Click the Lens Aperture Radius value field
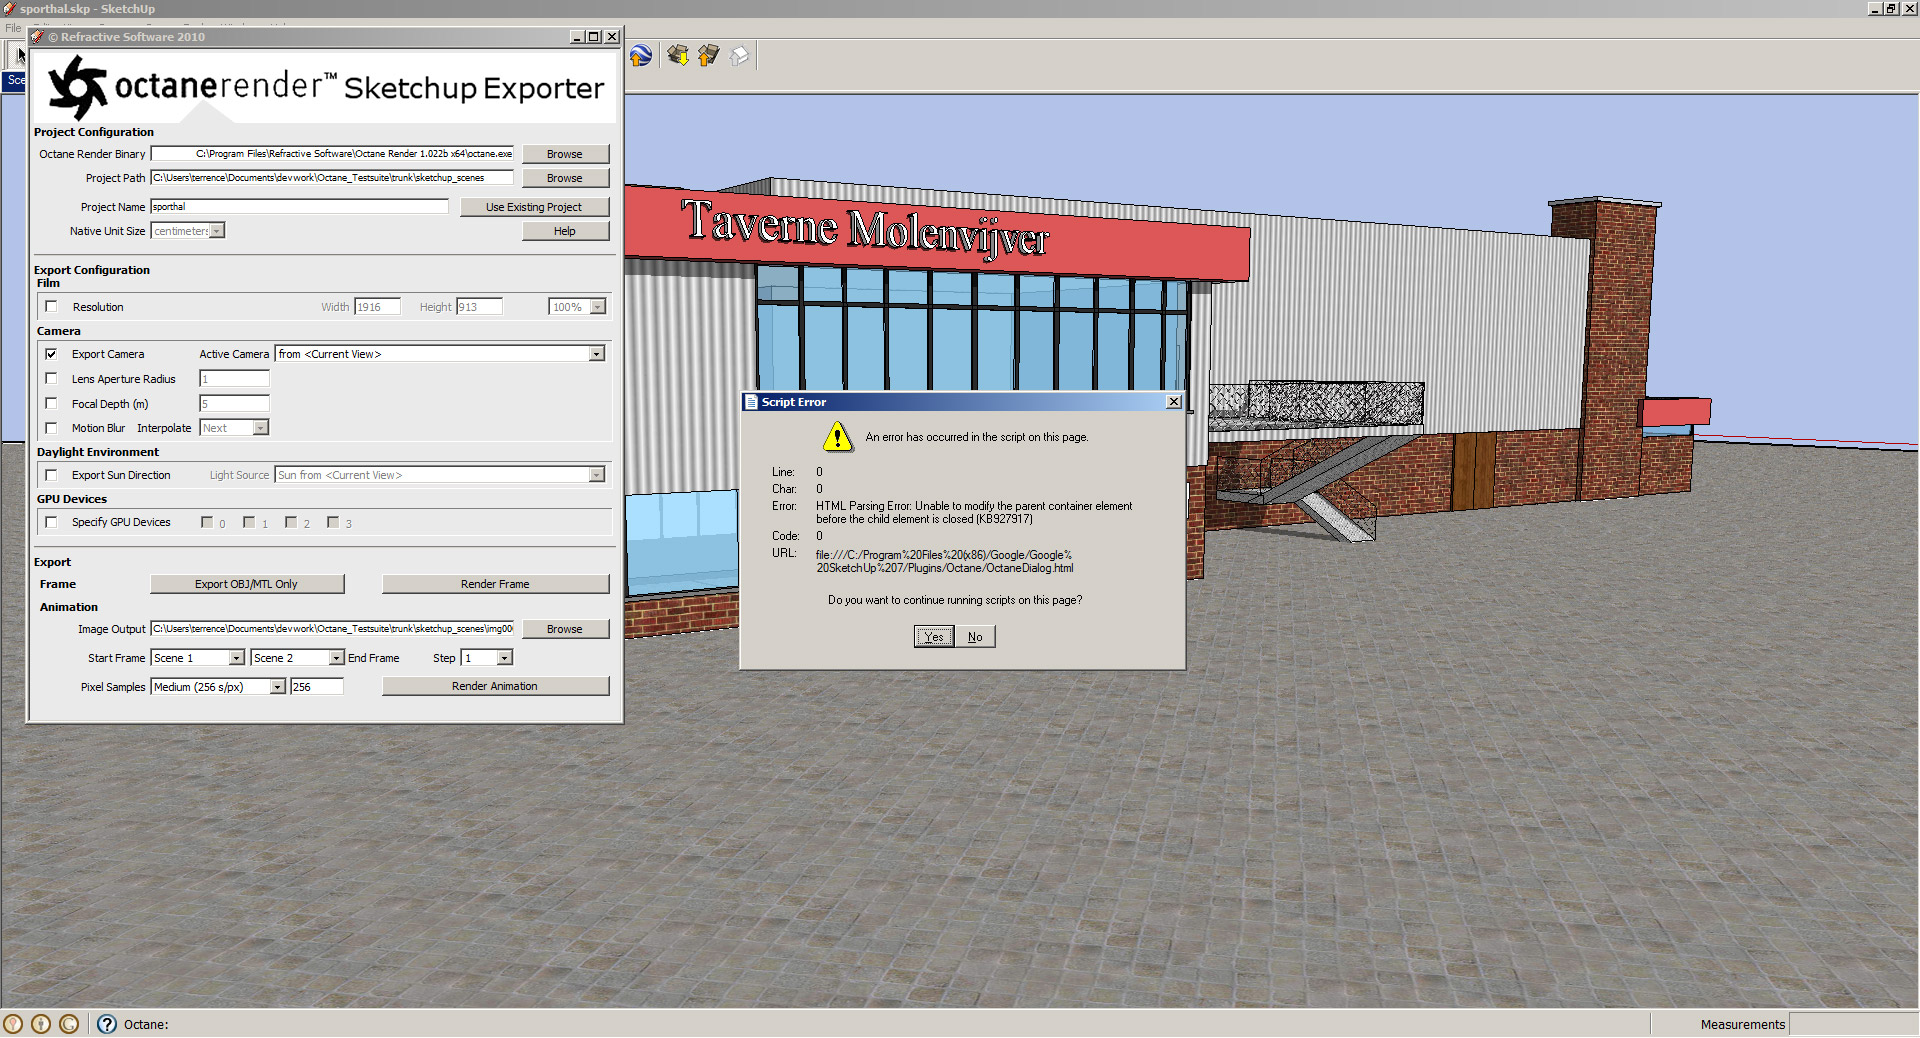Viewport: 1920px width, 1038px height. 235,379
